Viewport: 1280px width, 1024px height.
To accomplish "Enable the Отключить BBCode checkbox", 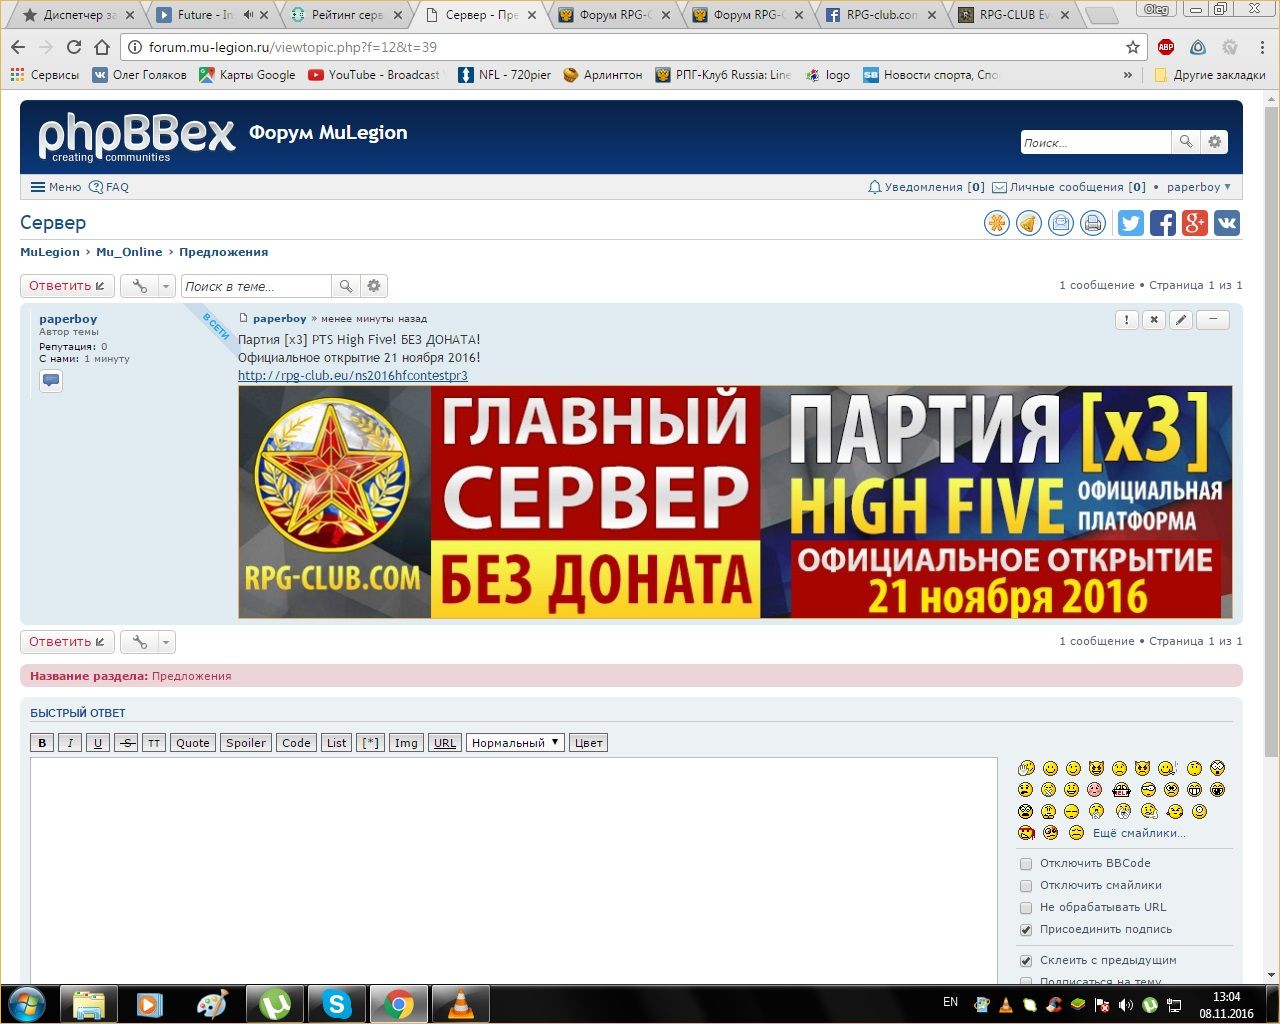I will point(1025,864).
